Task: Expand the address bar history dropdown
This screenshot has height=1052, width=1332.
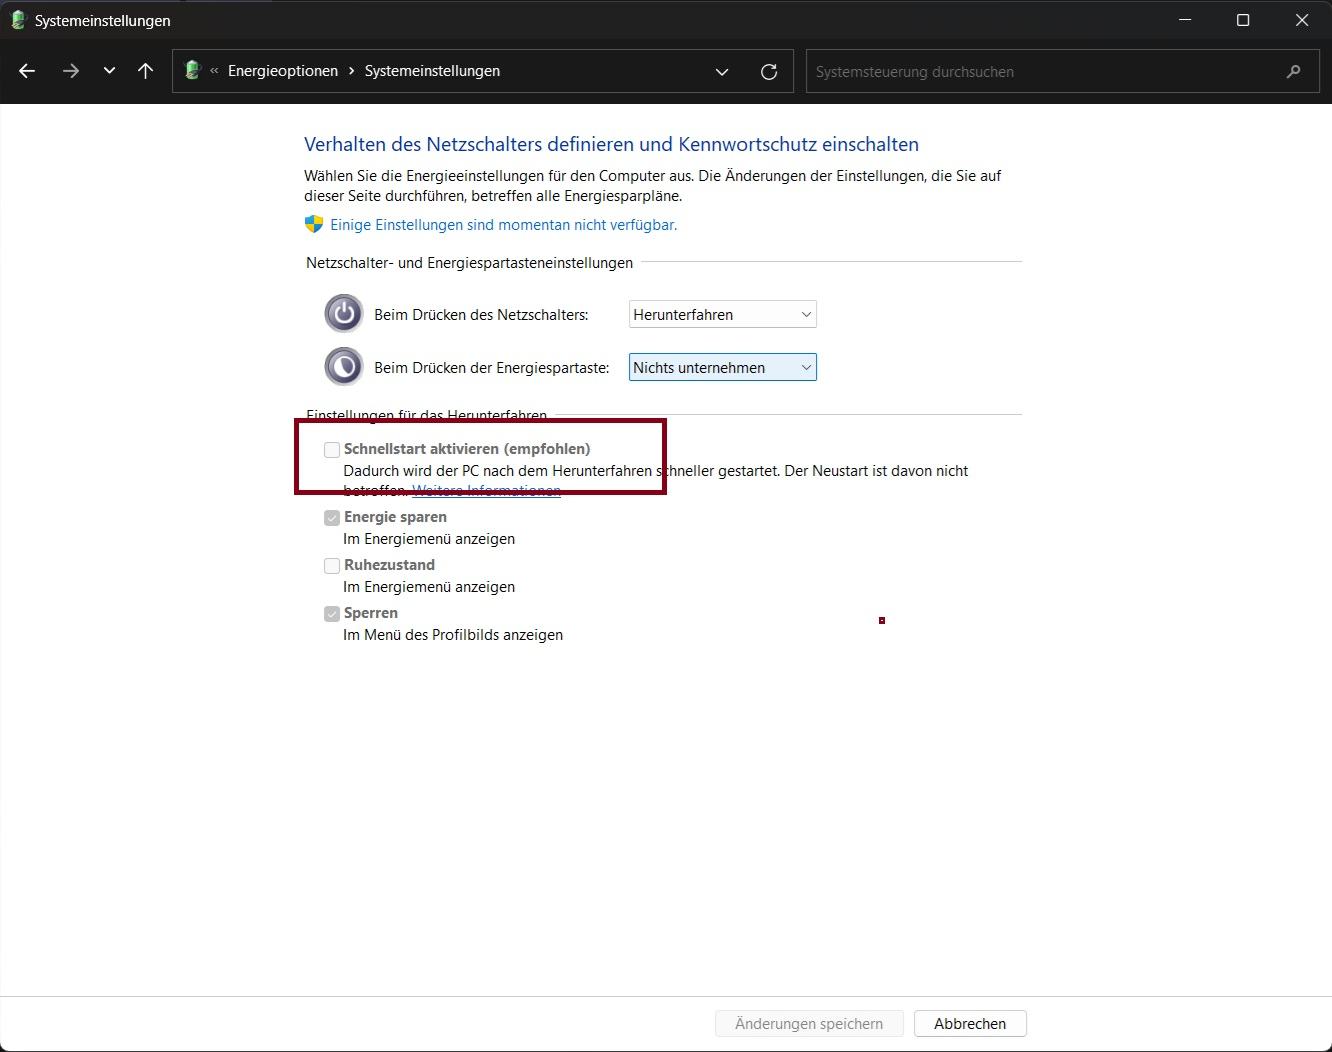Action: [722, 71]
